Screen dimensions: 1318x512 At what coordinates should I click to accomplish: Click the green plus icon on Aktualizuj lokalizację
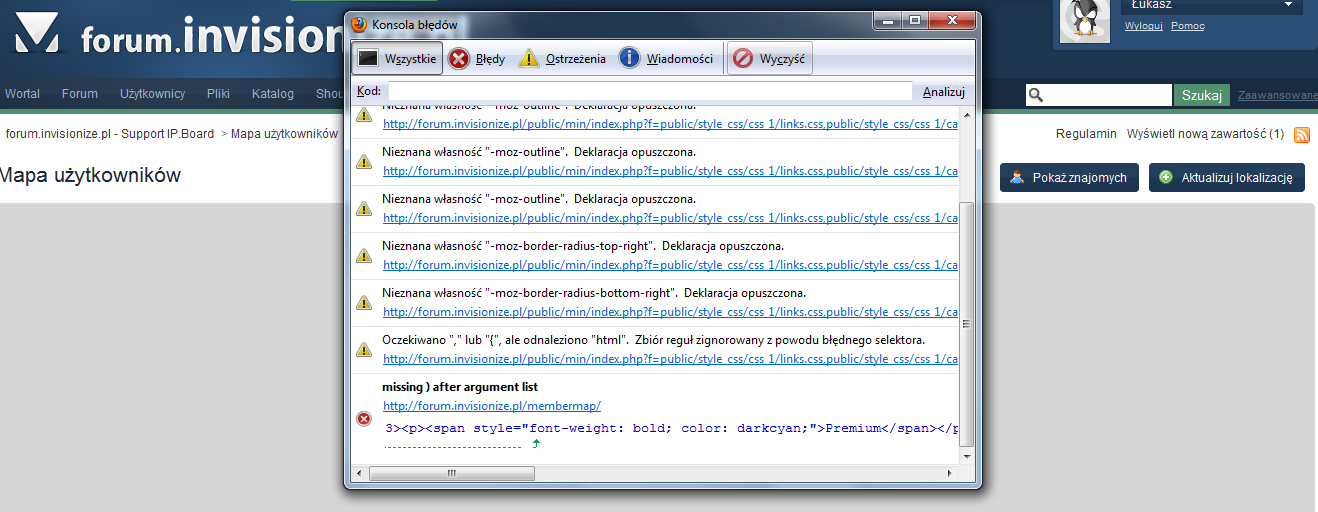click(1166, 178)
